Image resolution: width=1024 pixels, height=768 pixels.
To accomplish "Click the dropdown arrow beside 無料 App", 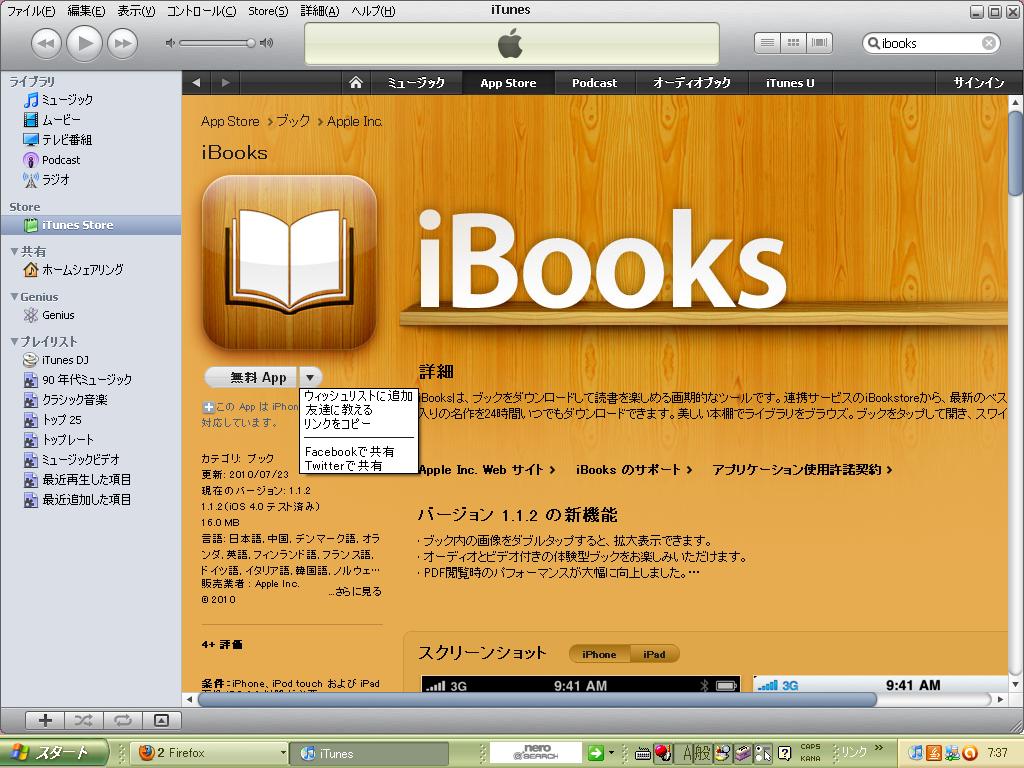I will pos(310,377).
